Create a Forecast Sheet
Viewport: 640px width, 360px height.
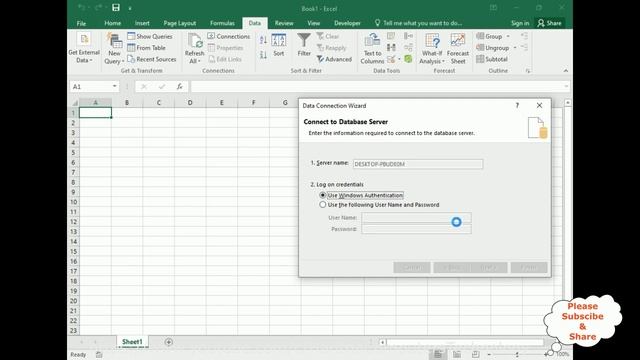[x=458, y=49]
